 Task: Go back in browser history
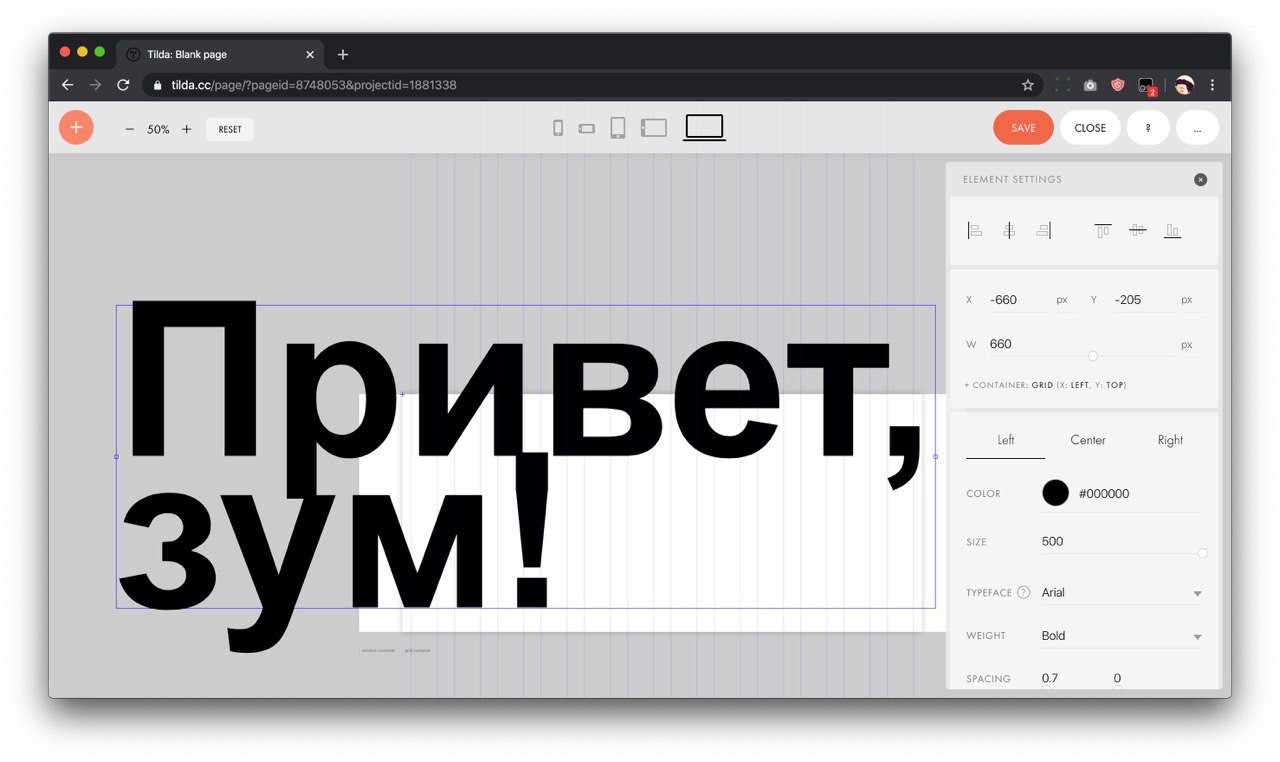point(67,85)
